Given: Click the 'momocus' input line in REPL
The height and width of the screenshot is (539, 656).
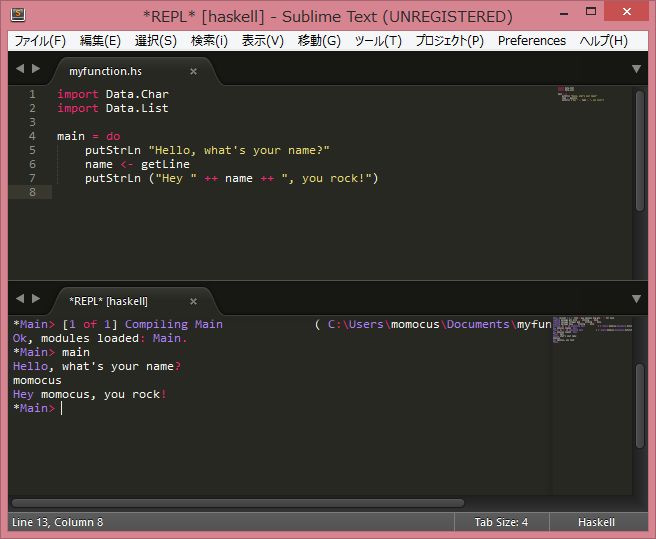Looking at the screenshot, I should (x=37, y=380).
